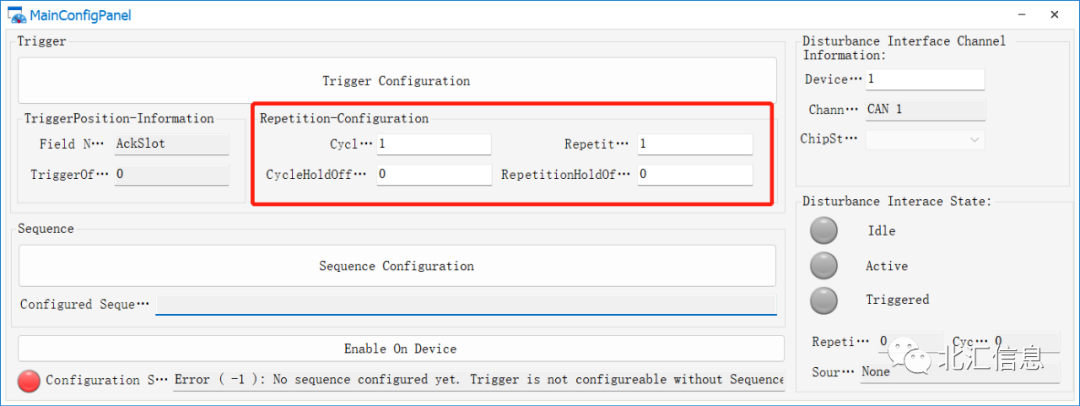Viewport: 1080px width, 406px height.
Task: Click the Cycles input field
Action: 433,144
